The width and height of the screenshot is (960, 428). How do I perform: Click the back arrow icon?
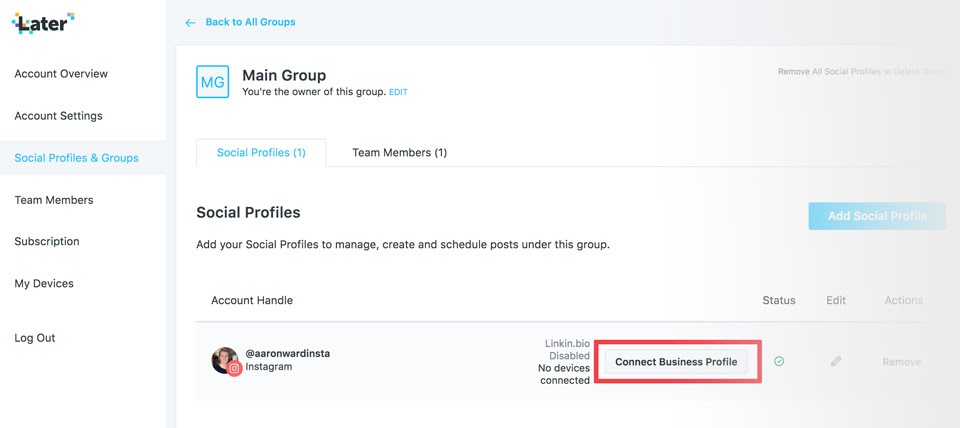pyautogui.click(x=190, y=23)
